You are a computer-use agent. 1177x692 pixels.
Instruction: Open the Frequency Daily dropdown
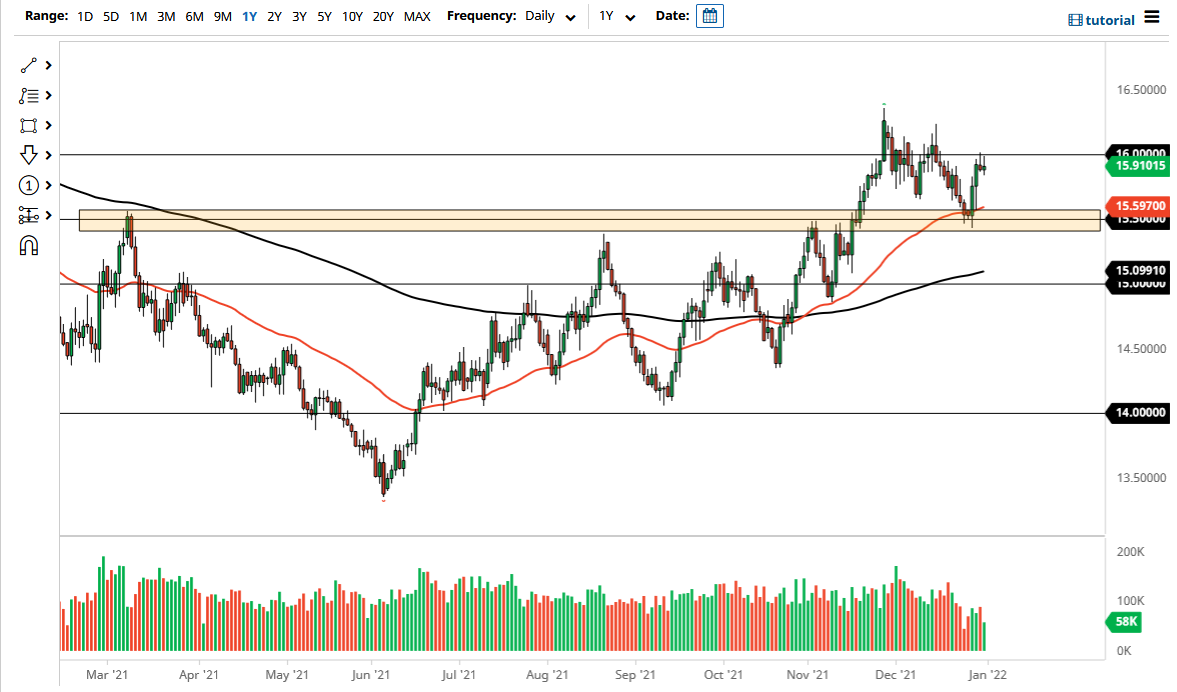pos(545,16)
